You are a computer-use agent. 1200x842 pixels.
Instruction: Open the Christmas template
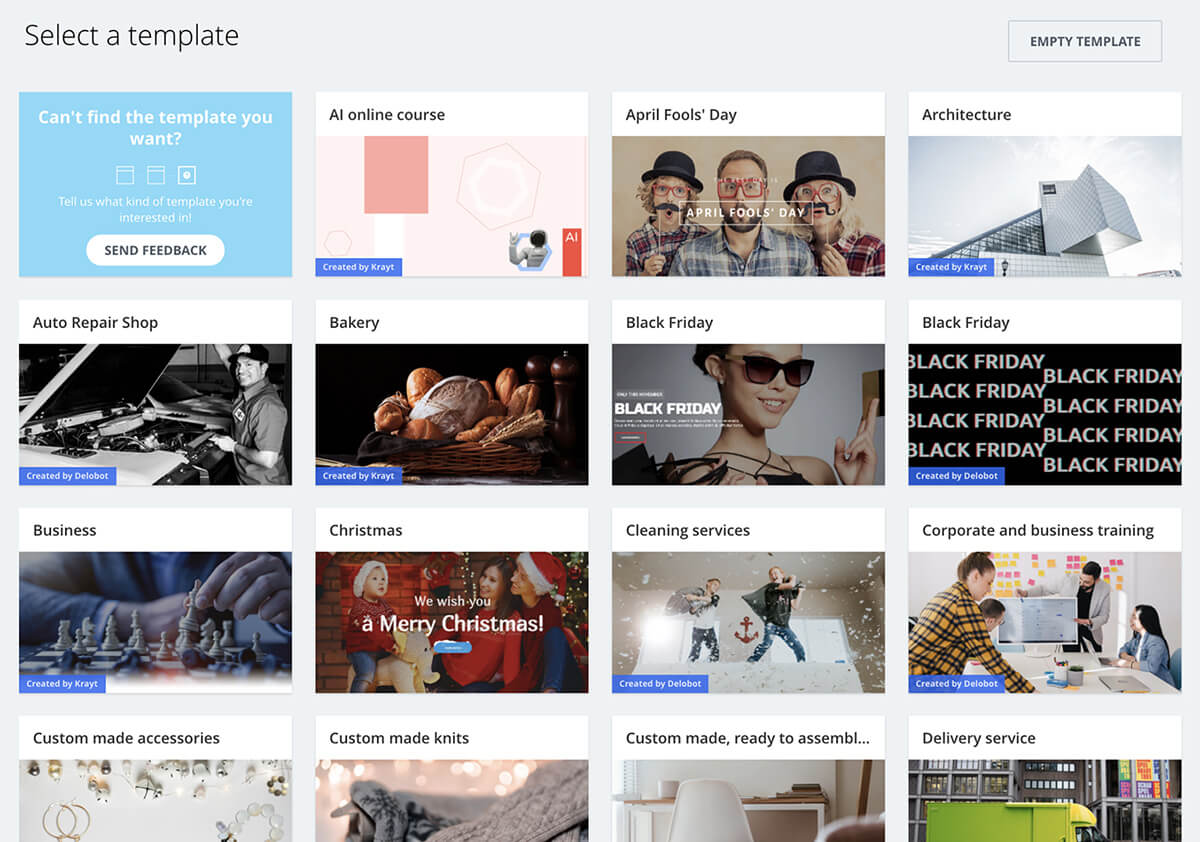pyautogui.click(x=451, y=621)
